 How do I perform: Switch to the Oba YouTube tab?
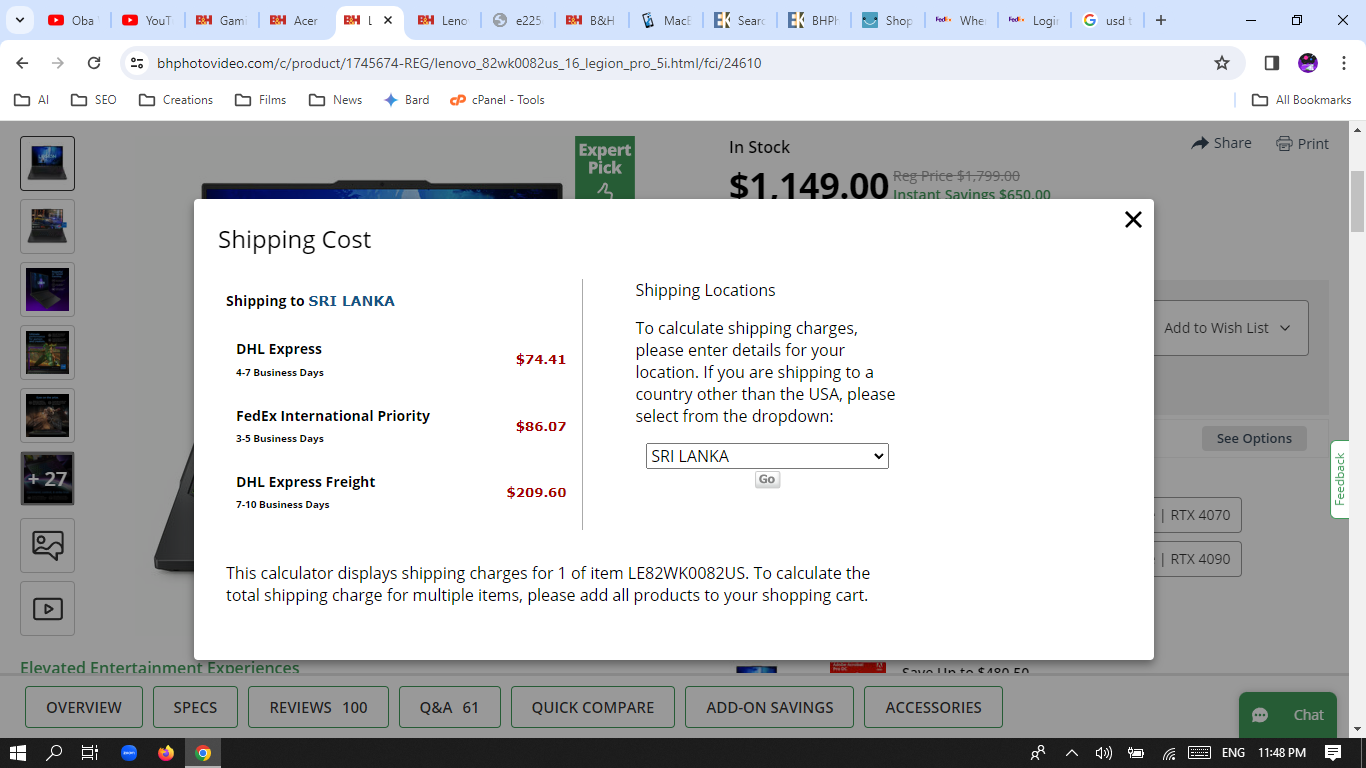pos(73,20)
